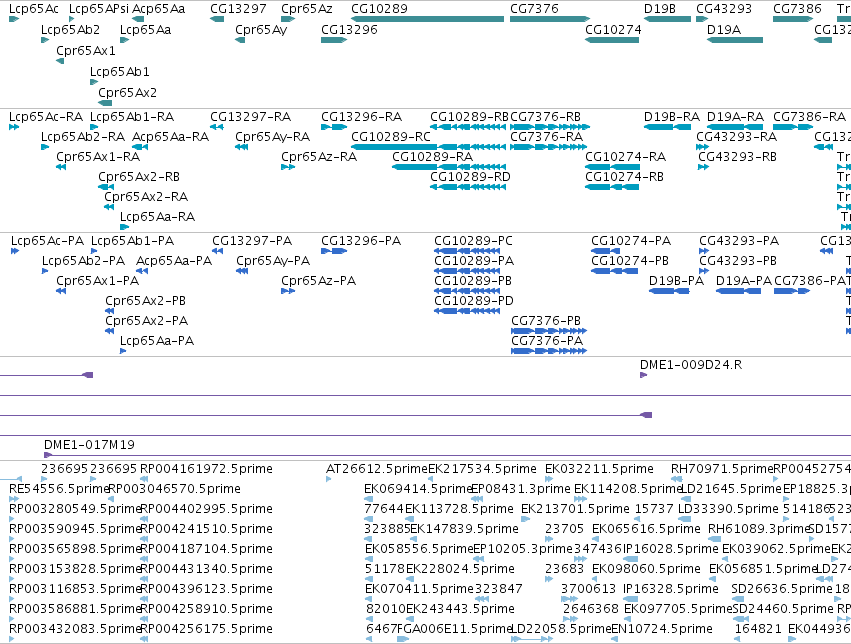Screen dimensions: 851x644
Task: Select the D19A-PA protein glyph
Action: click(738, 291)
